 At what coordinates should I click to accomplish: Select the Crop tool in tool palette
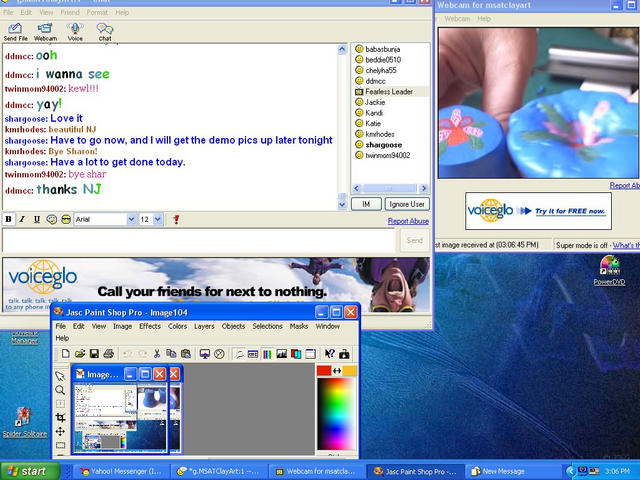coord(60,417)
